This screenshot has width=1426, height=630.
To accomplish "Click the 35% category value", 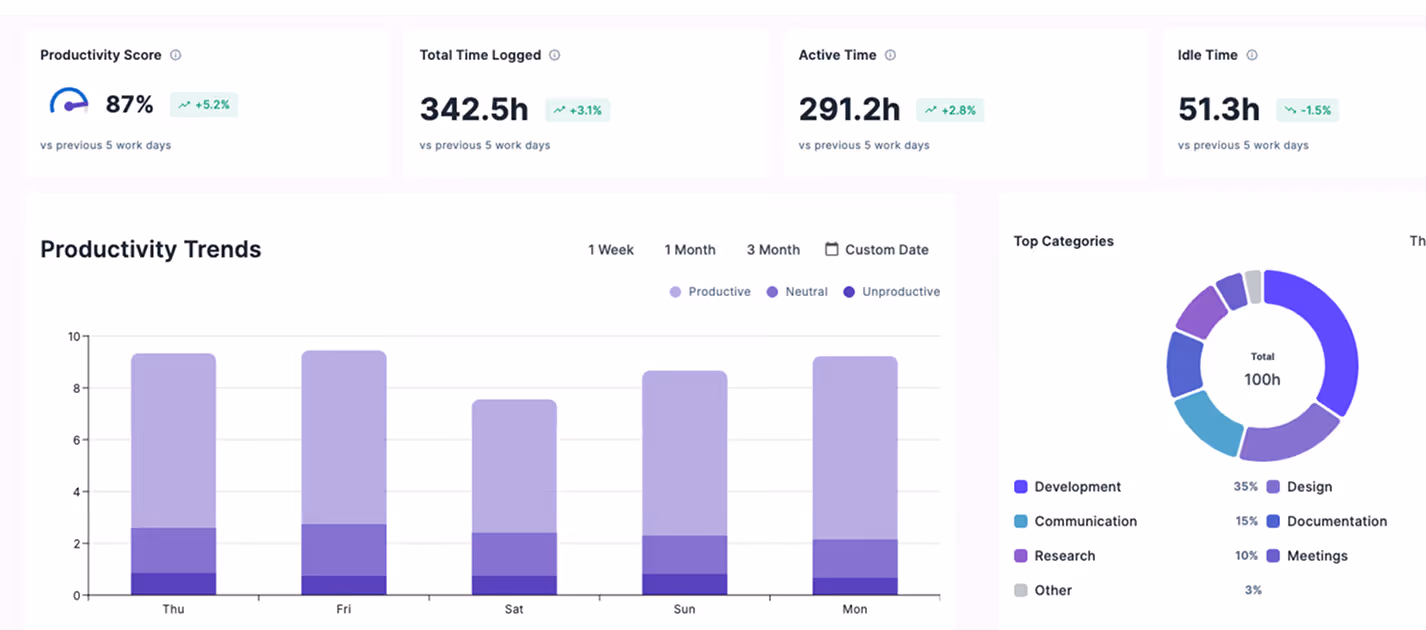I will point(1246,487).
